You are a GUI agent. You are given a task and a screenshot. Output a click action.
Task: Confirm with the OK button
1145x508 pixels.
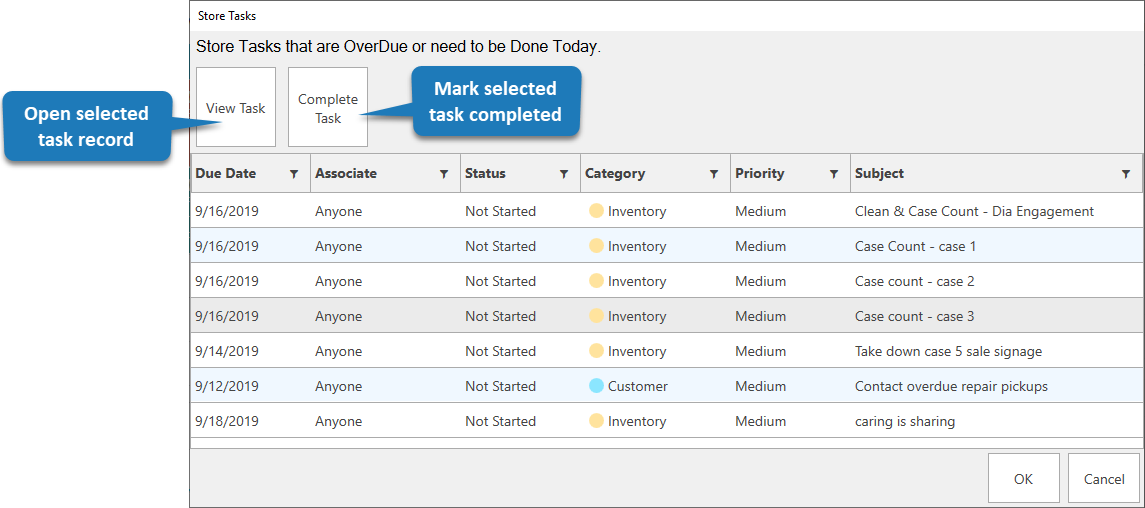pos(1023,479)
